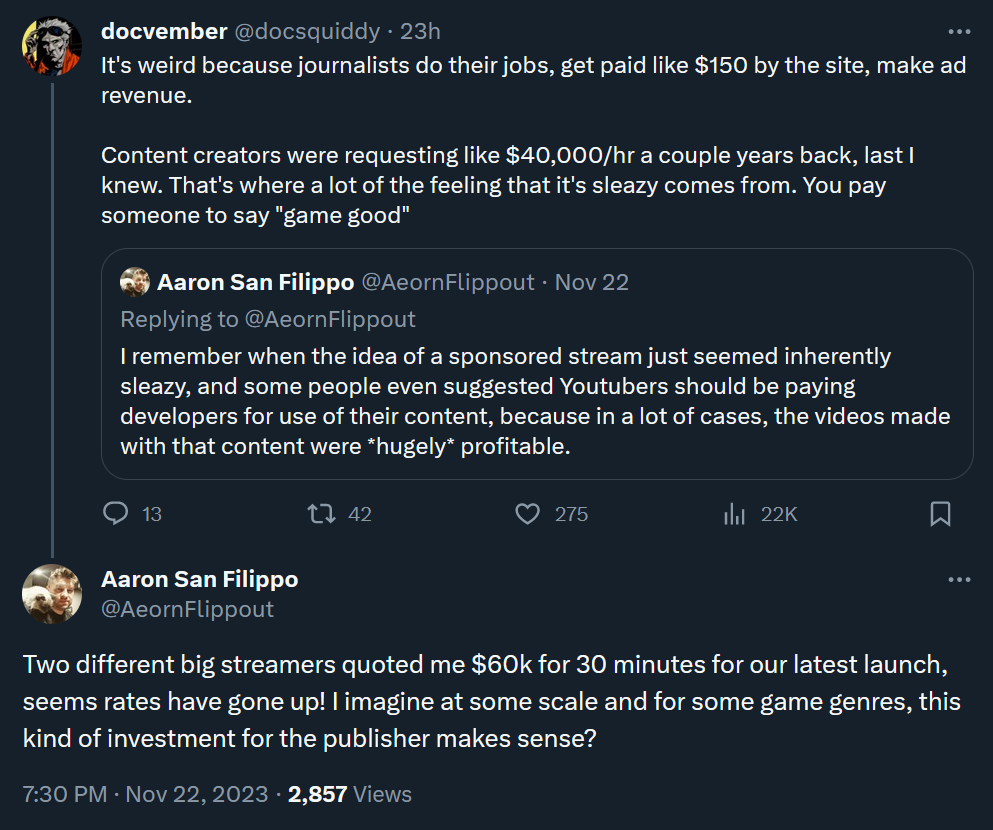Open more options on Aaron's reply tweet
Image resolution: width=993 pixels, height=830 pixels.
pyautogui.click(x=959, y=579)
